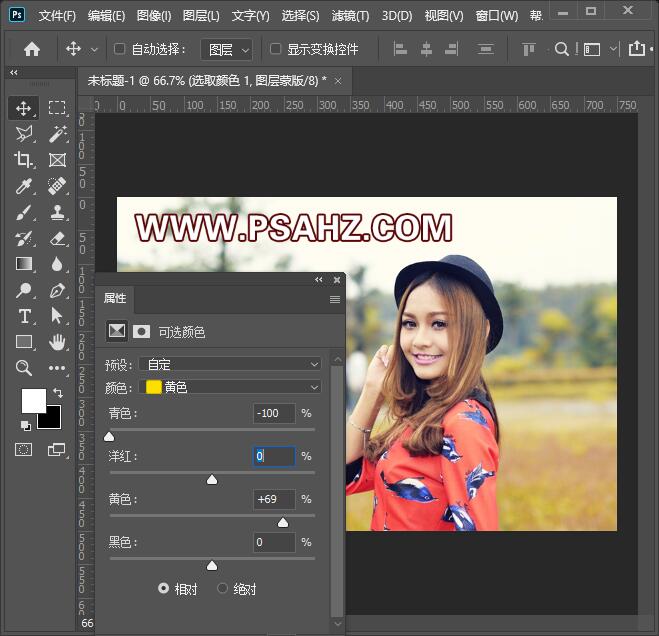
Task: Align left edges of layers
Action: 400,49
